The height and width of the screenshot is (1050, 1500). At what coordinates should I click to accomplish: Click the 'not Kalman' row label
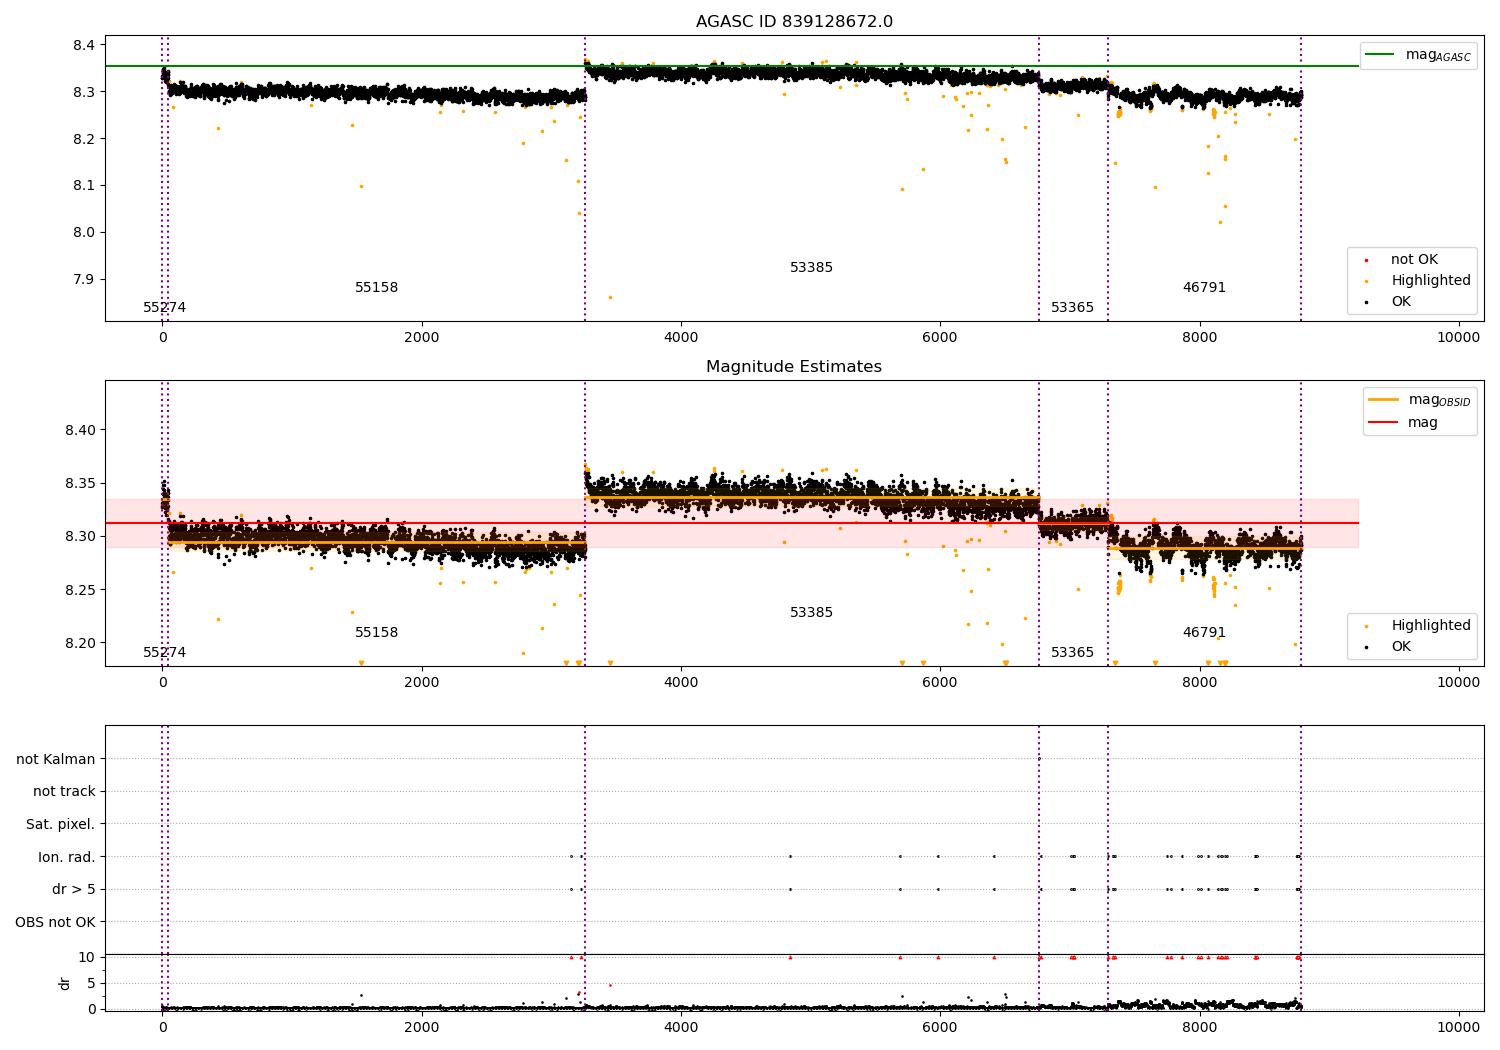(x=56, y=760)
